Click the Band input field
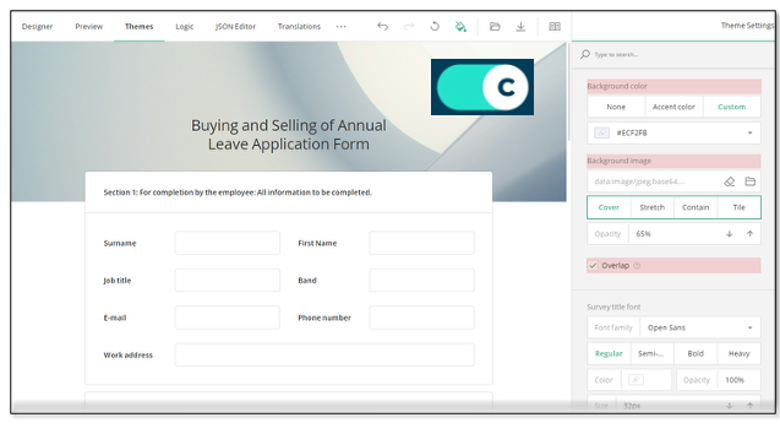Viewport: 780px width, 424px height. (421, 280)
